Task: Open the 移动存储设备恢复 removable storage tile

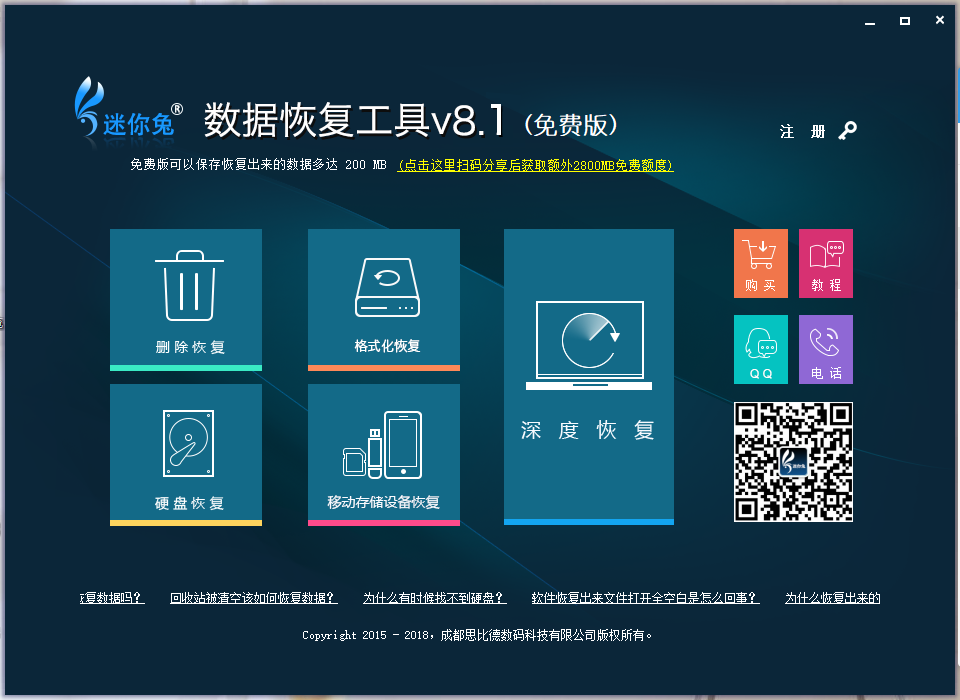Action: [x=384, y=454]
